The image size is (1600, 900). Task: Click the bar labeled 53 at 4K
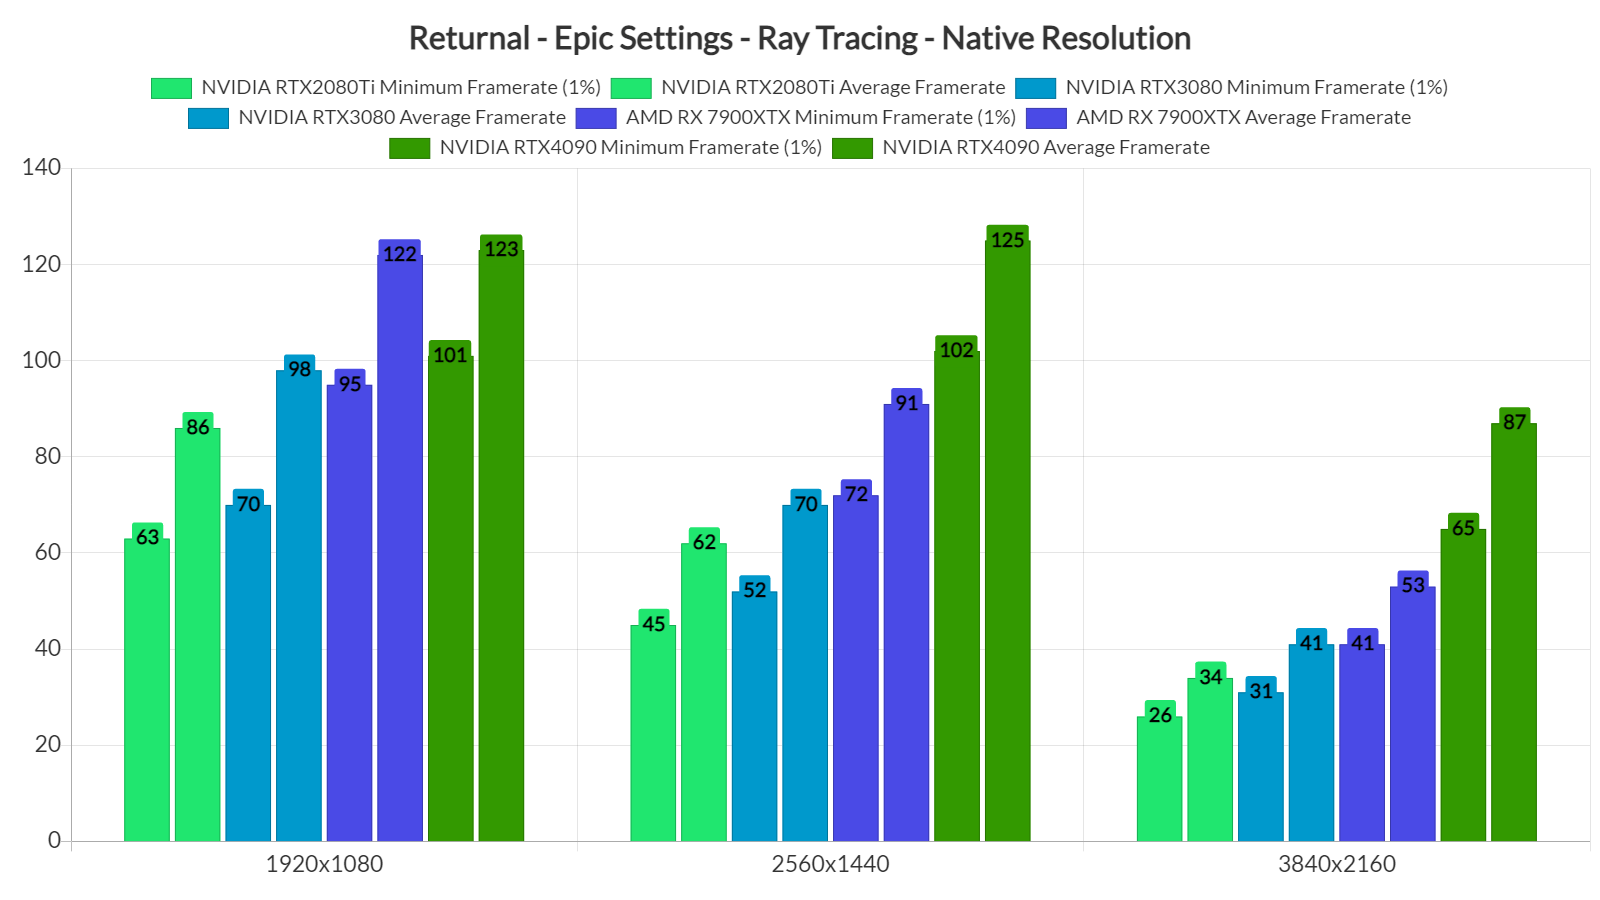1413,714
